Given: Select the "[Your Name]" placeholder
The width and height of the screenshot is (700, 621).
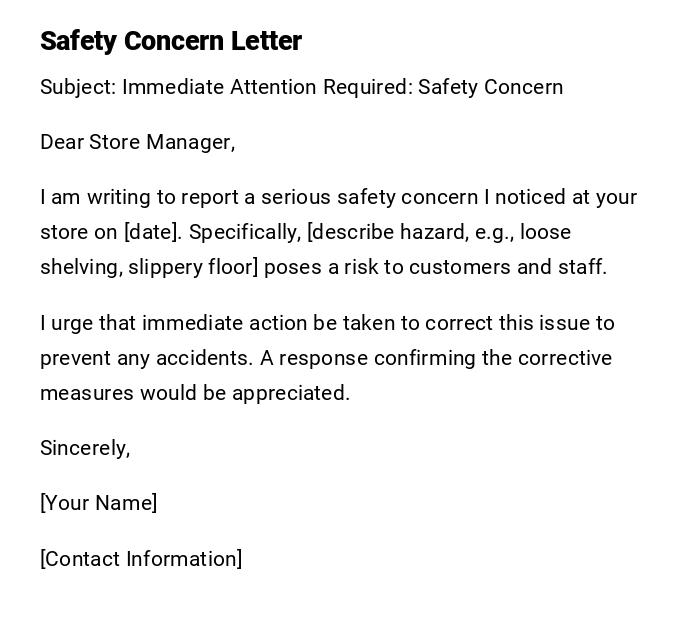Looking at the screenshot, I should [99, 503].
